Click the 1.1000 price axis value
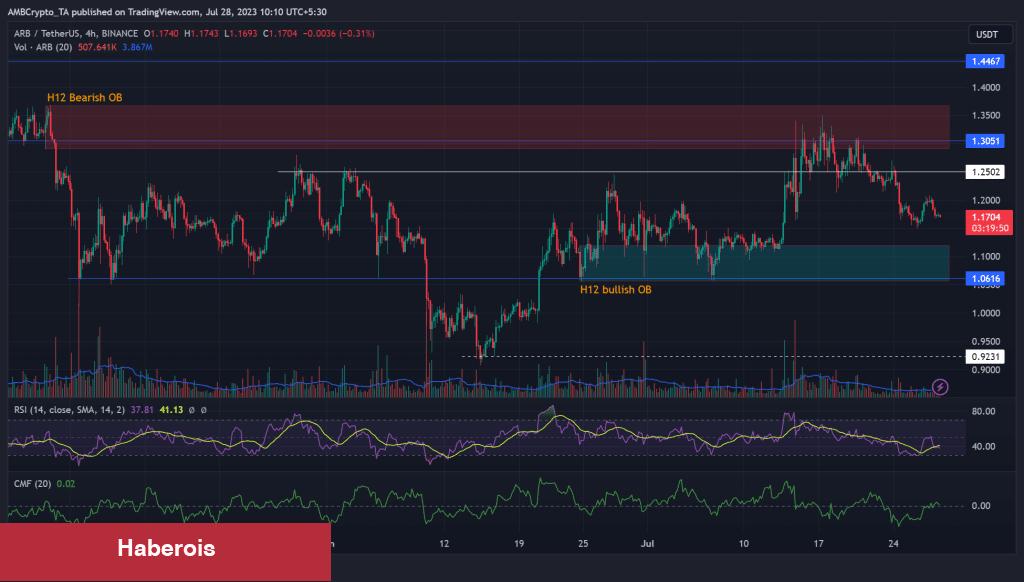The image size is (1024, 582). click(x=985, y=257)
